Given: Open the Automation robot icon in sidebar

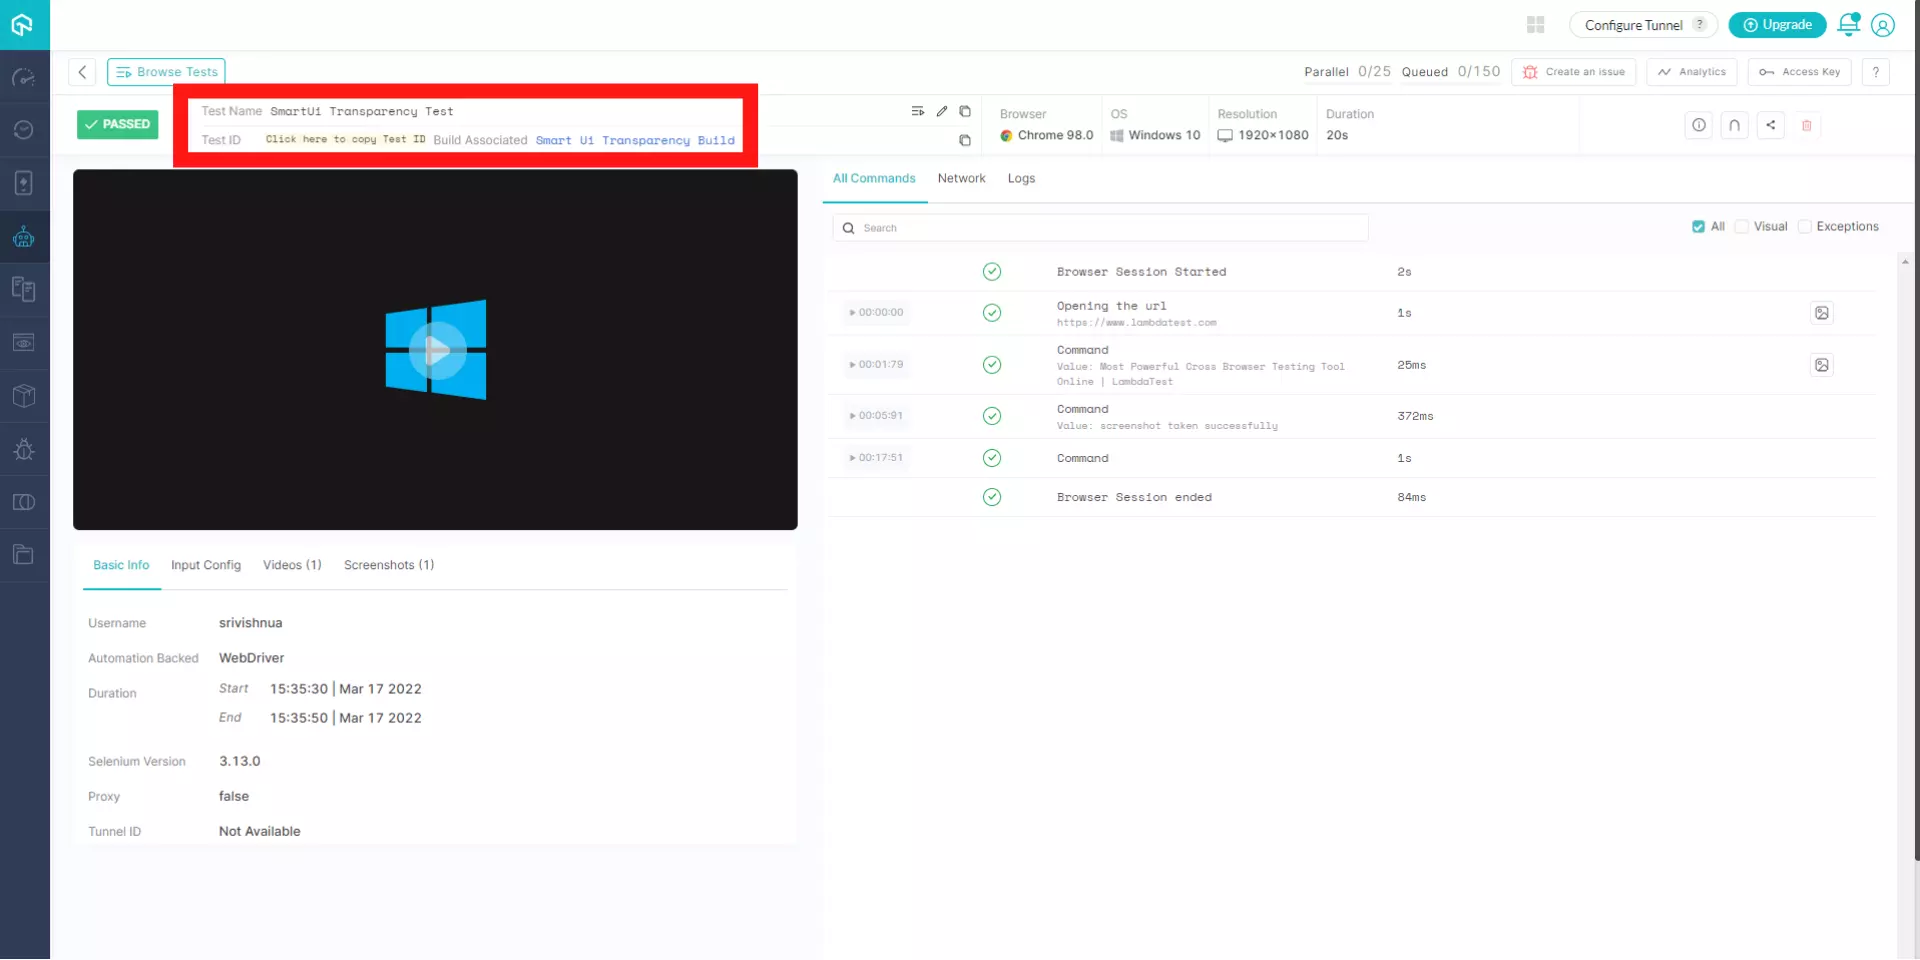Looking at the screenshot, I should (24, 237).
